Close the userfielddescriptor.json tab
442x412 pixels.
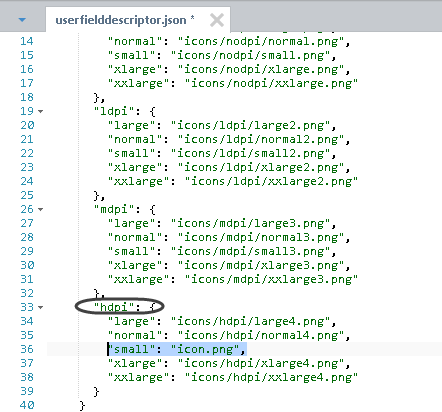pyautogui.click(x=217, y=20)
